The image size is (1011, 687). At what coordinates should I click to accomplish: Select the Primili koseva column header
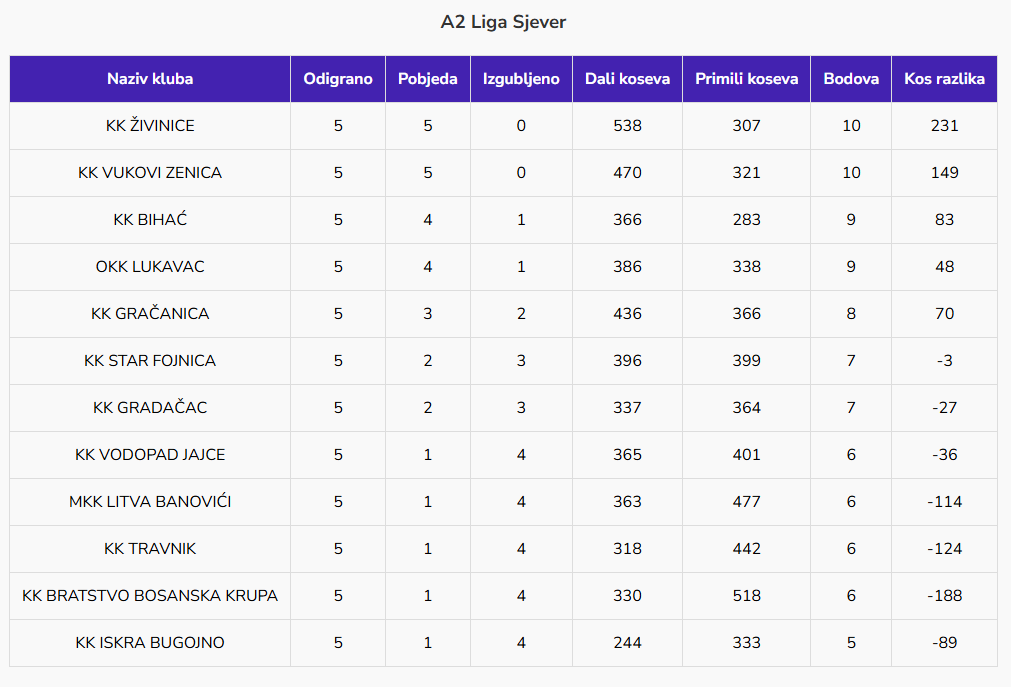click(746, 79)
